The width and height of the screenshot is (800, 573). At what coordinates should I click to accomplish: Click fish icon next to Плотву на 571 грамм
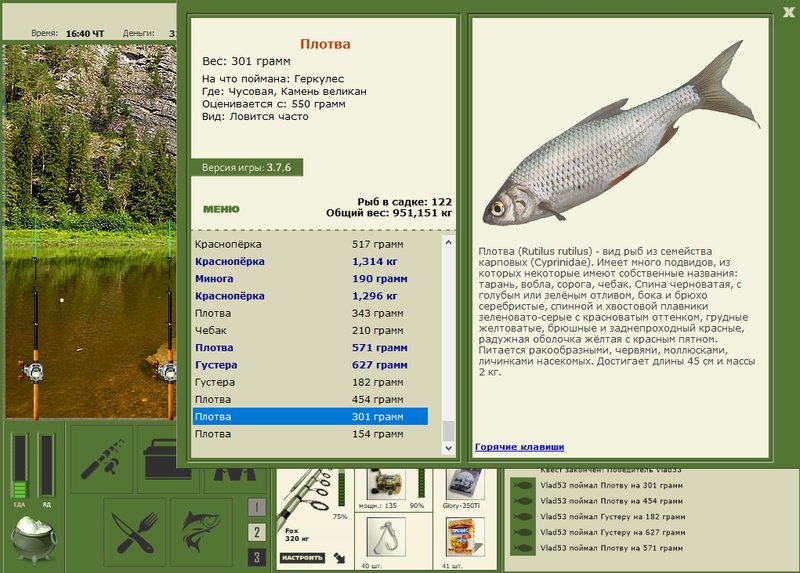click(523, 549)
